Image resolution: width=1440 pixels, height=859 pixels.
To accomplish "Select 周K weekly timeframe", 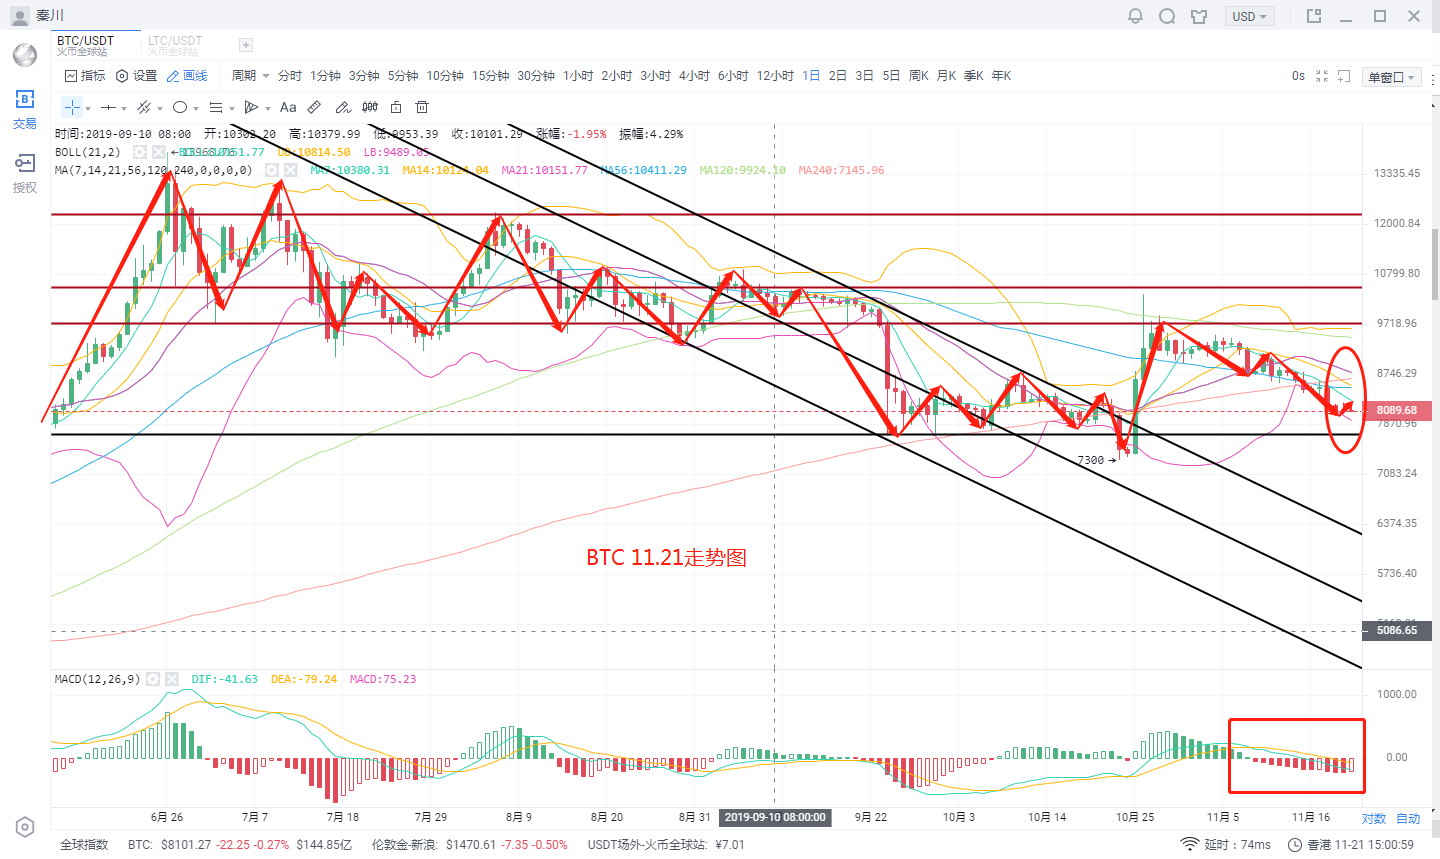I will coord(919,76).
